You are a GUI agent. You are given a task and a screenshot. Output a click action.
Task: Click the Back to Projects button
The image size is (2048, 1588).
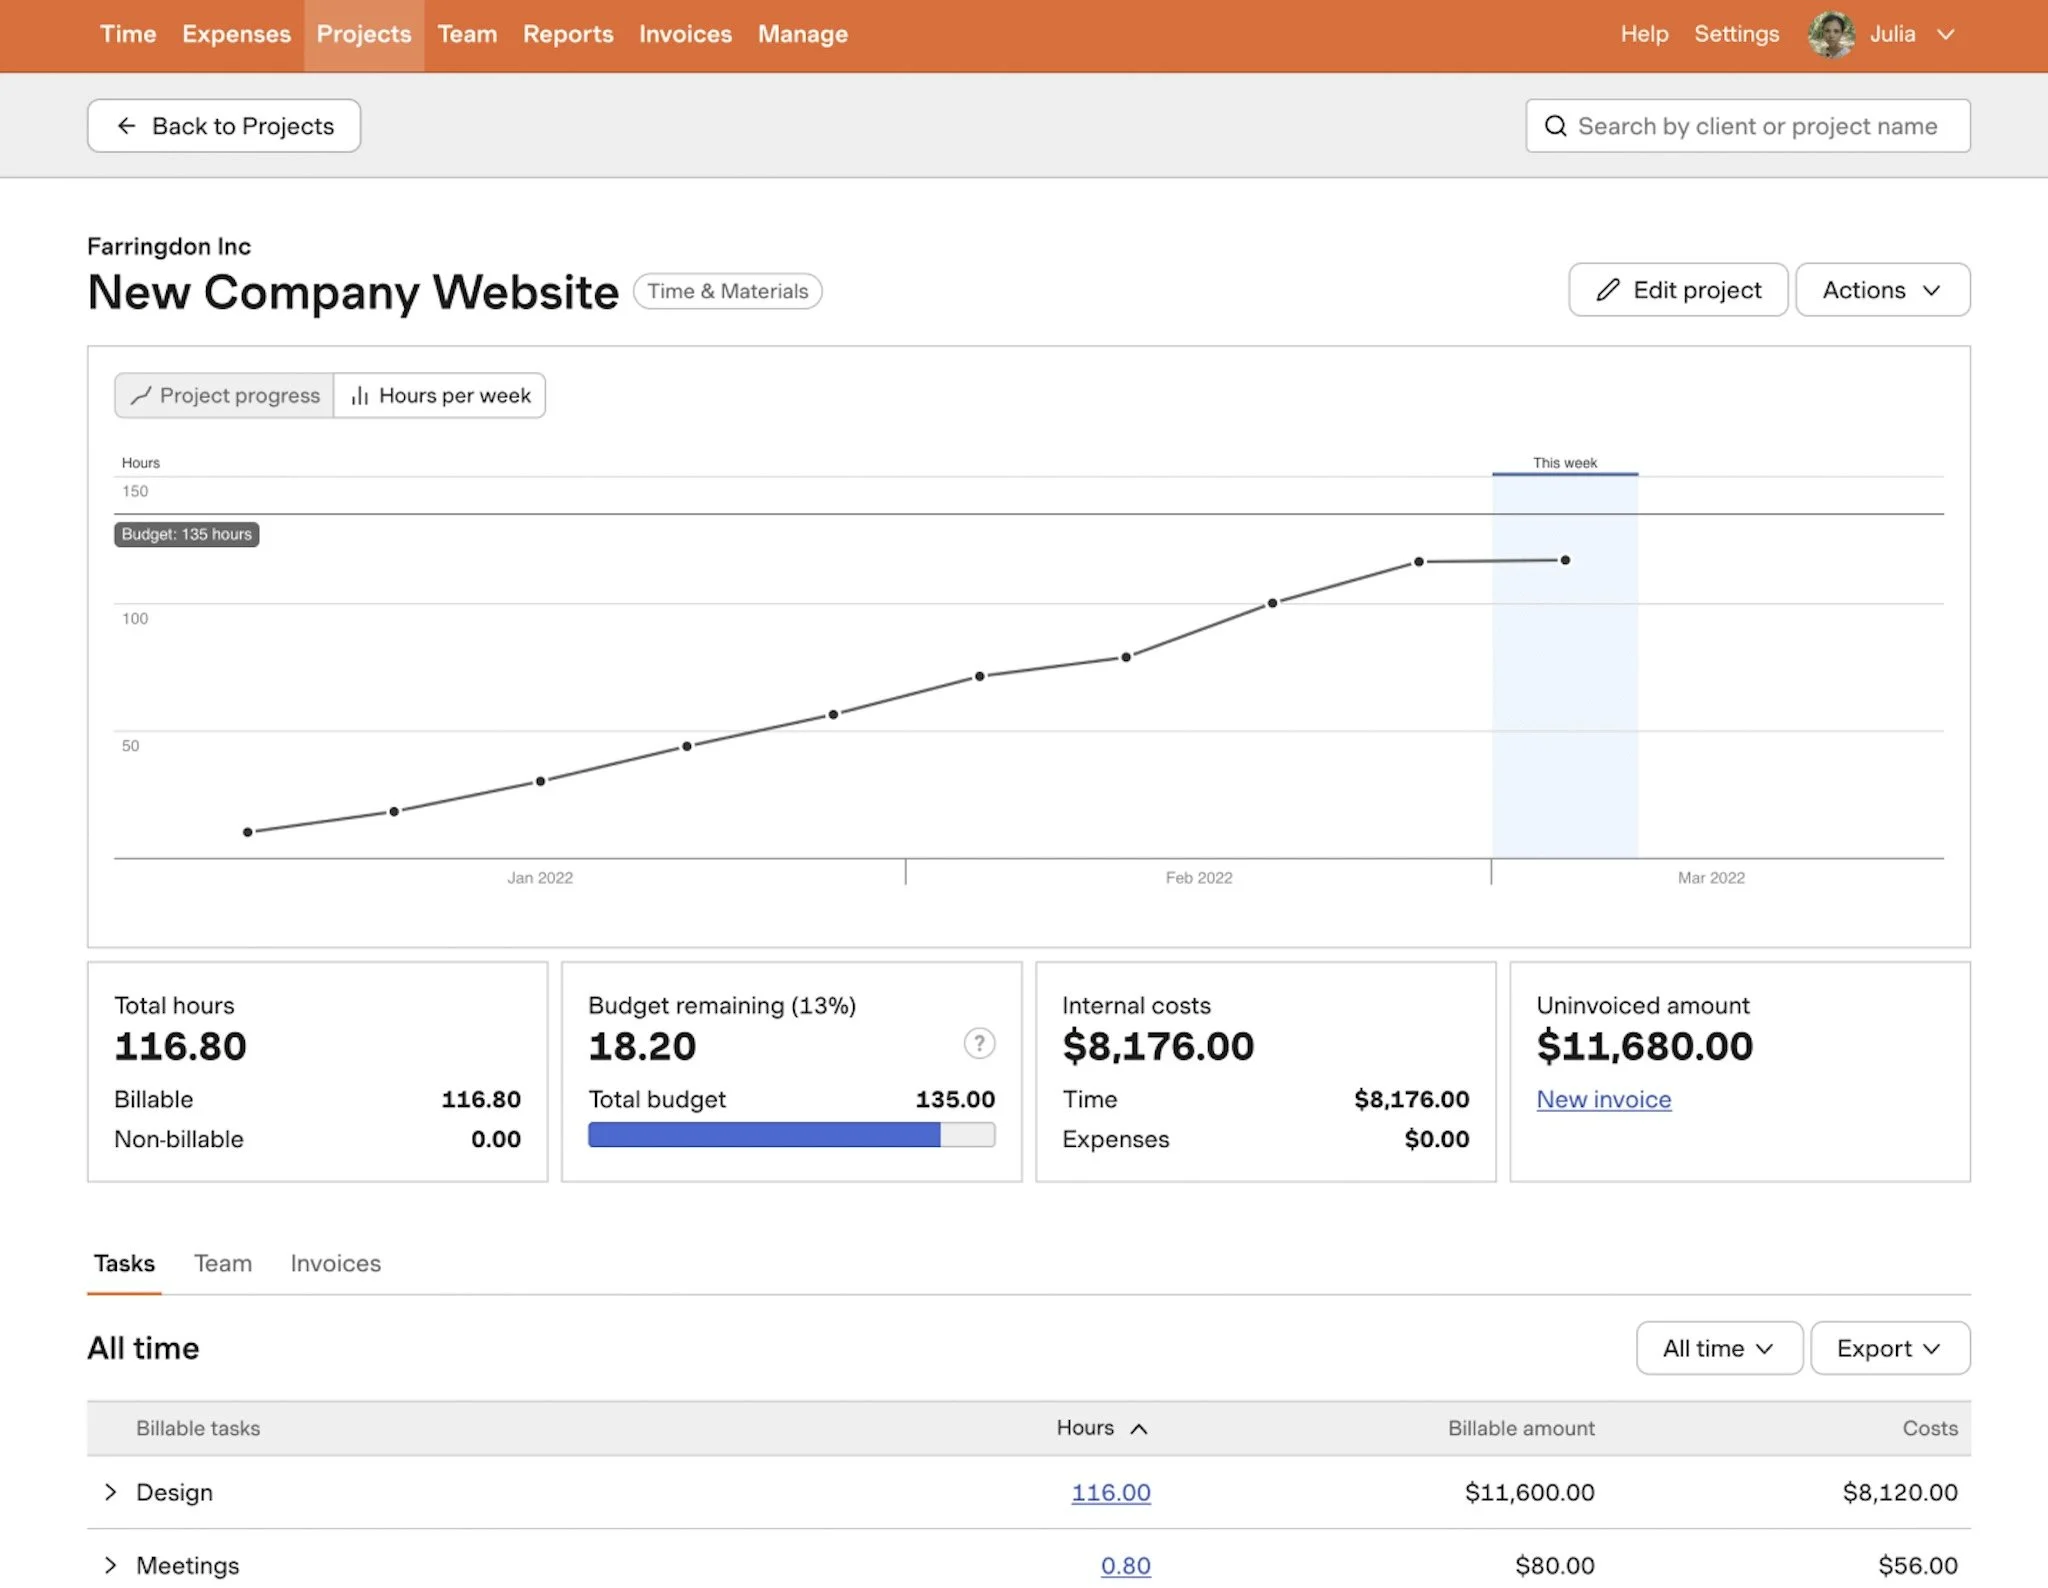tap(223, 125)
